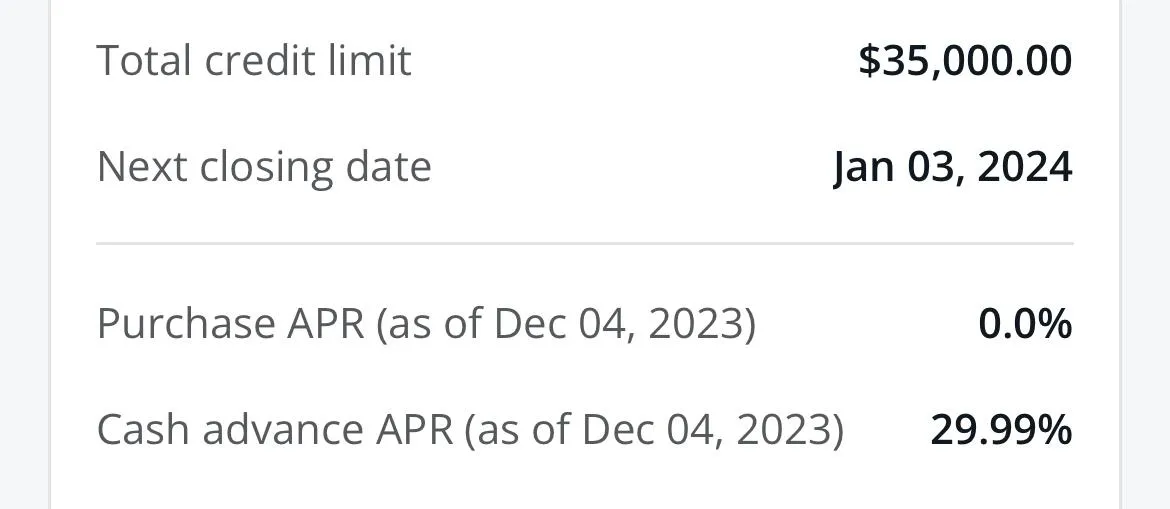1170x509 pixels.
Task: Click the Dec 04, 2023 date beside Cash advance APR
Action: 706,430
